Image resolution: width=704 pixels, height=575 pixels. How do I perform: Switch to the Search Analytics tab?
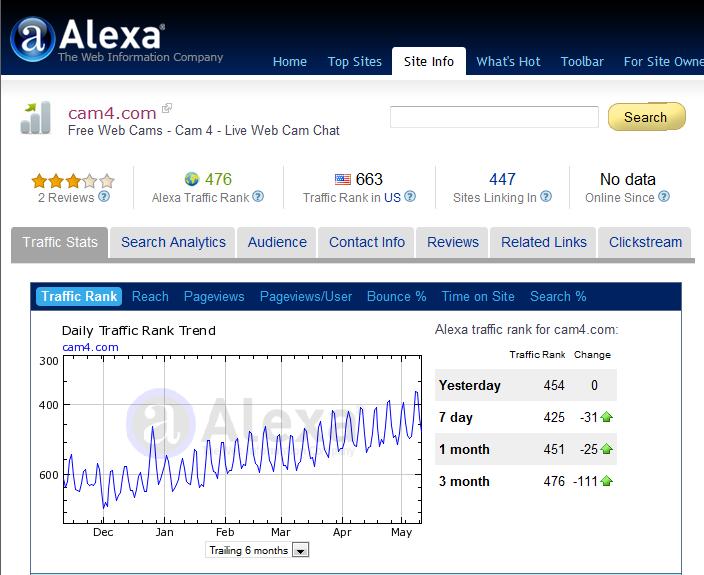point(173,242)
